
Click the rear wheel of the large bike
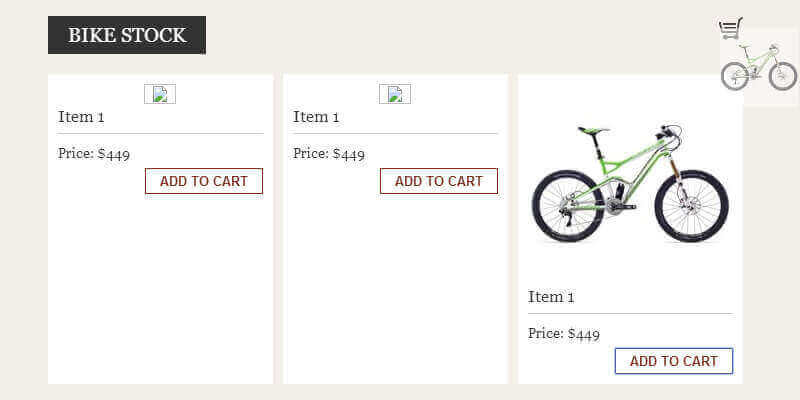(x=566, y=205)
